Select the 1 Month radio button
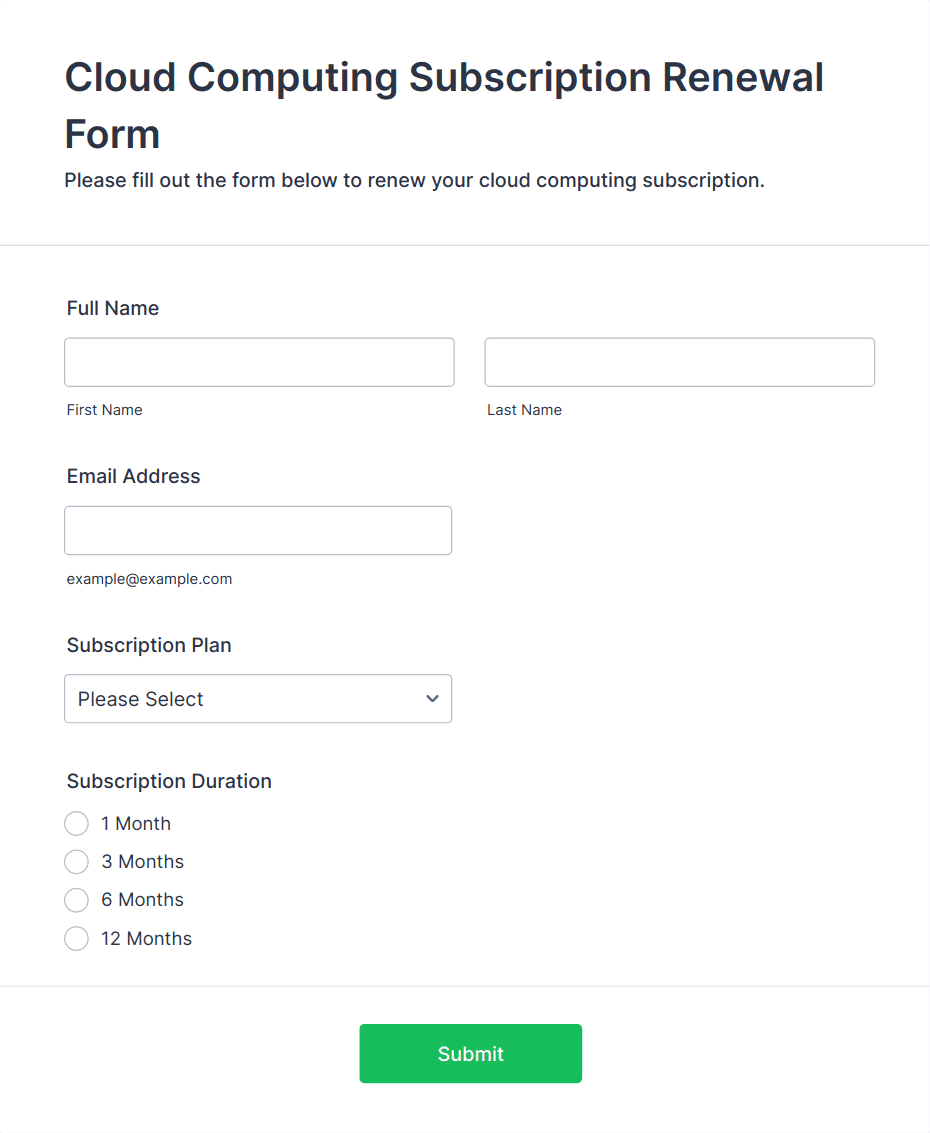 click(77, 824)
